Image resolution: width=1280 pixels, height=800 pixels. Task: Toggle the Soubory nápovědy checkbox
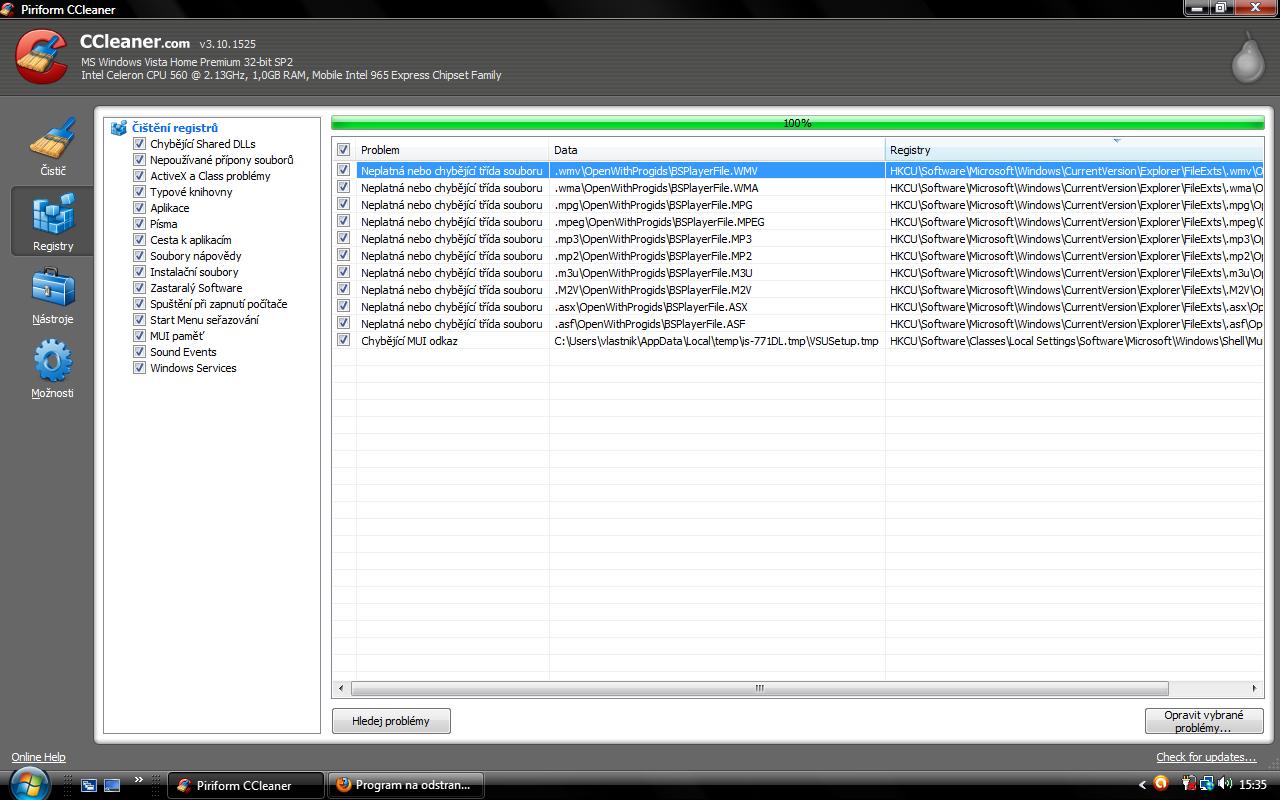pos(140,256)
